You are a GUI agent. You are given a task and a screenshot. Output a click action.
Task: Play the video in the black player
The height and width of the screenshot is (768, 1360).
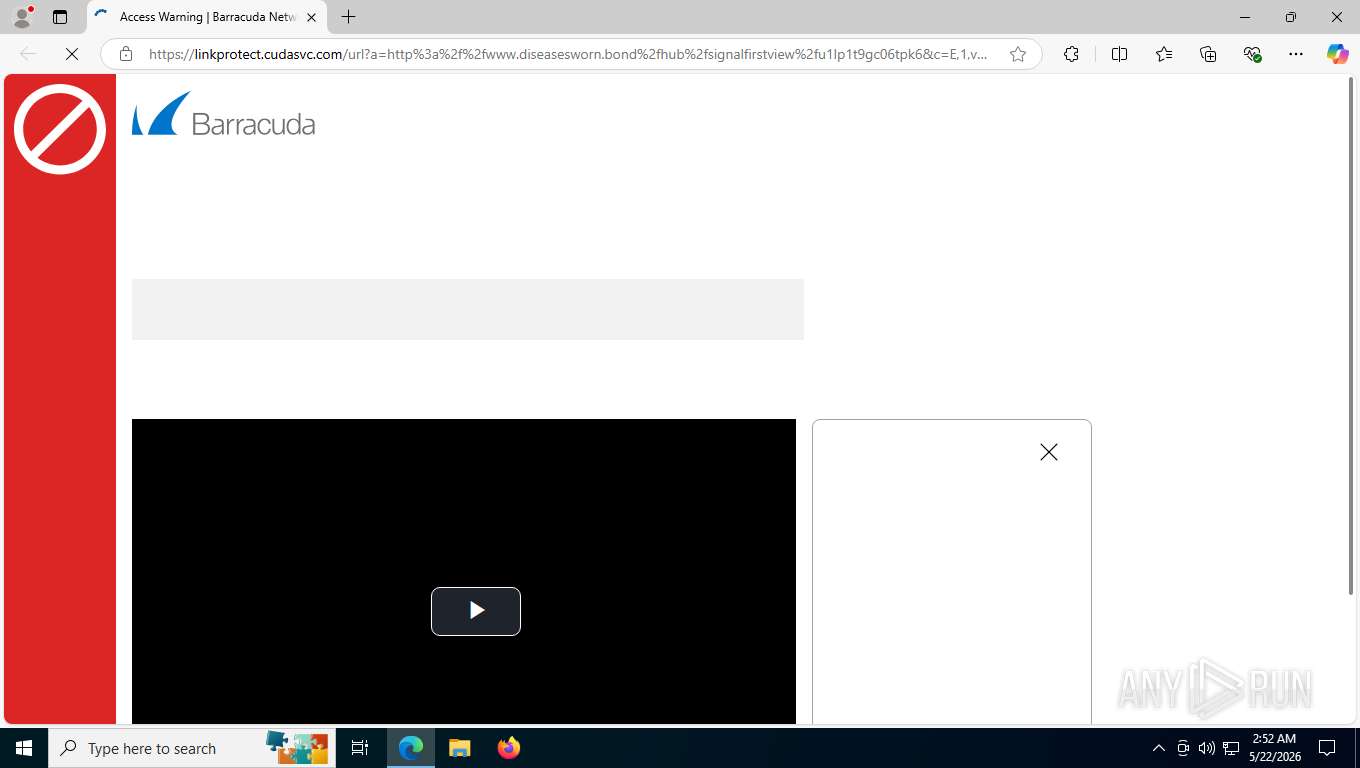pos(476,611)
